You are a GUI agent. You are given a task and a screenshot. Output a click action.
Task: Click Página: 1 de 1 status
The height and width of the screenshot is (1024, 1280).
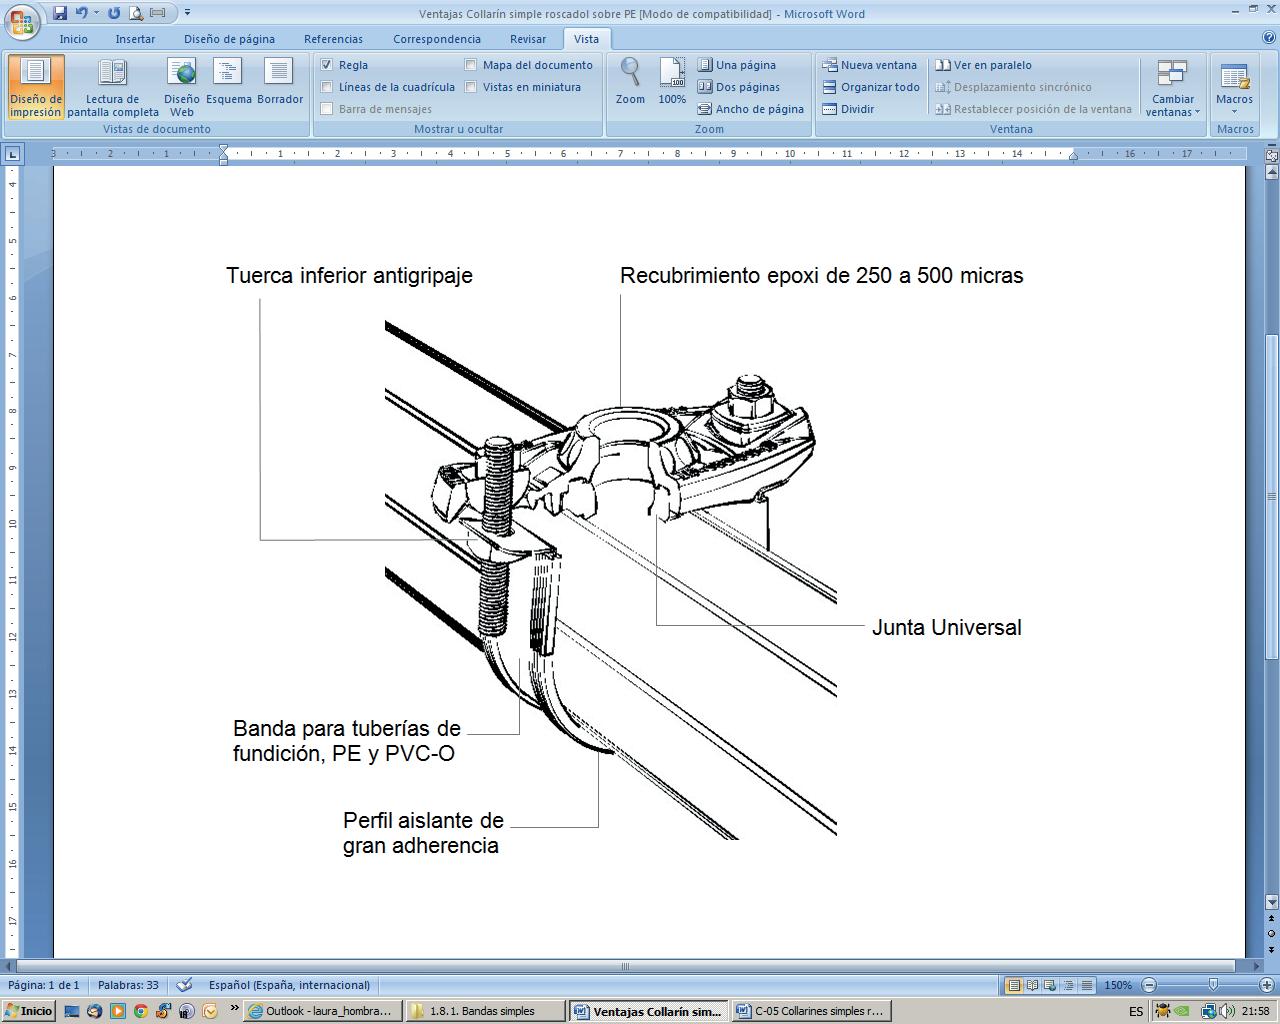(44, 985)
